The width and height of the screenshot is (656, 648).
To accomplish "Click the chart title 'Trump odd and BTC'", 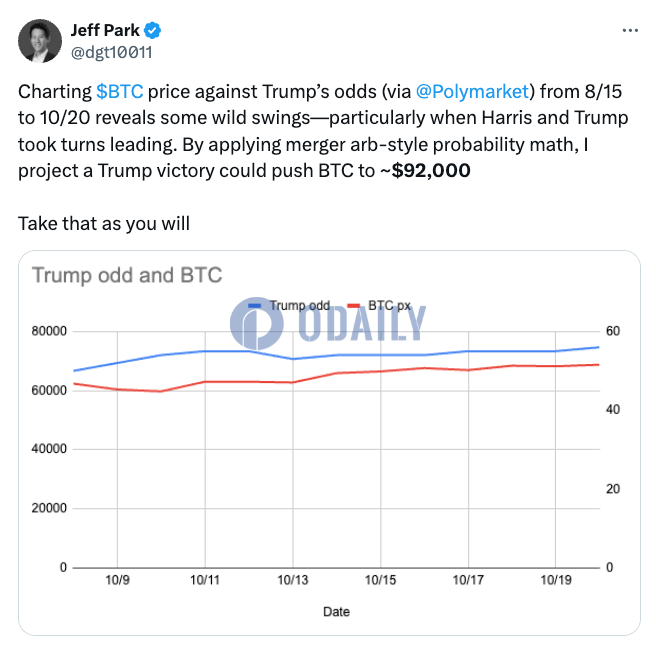I will [x=127, y=275].
